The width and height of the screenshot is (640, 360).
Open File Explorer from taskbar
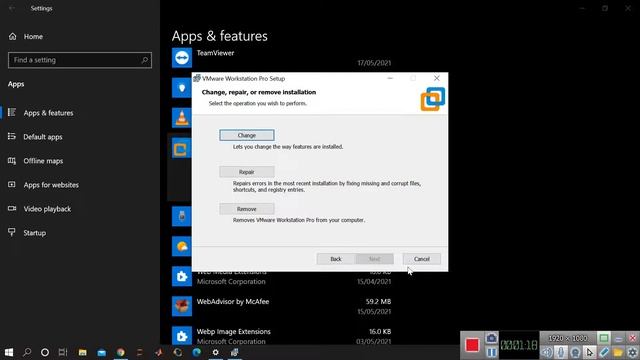point(82,352)
